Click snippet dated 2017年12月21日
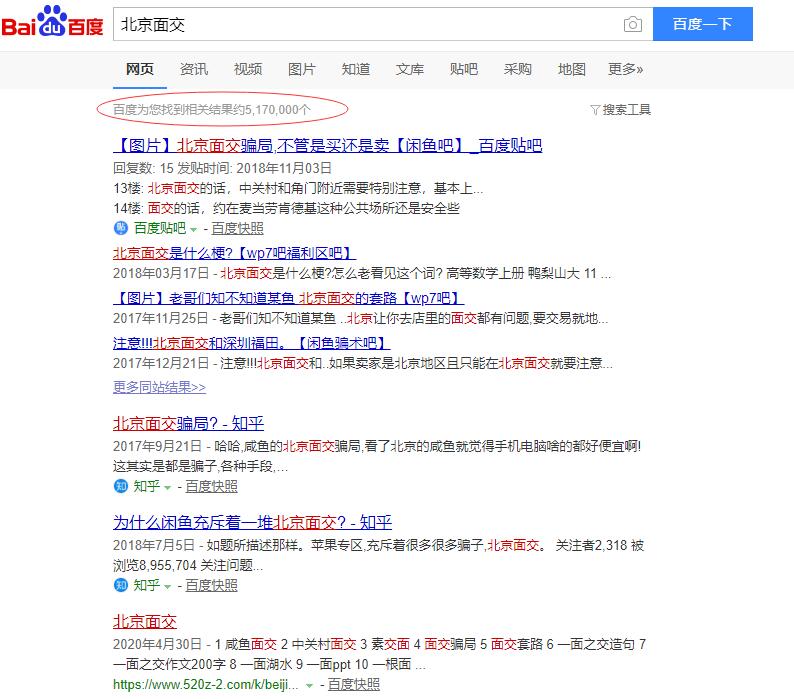The height and width of the screenshot is (699, 794). (363, 363)
